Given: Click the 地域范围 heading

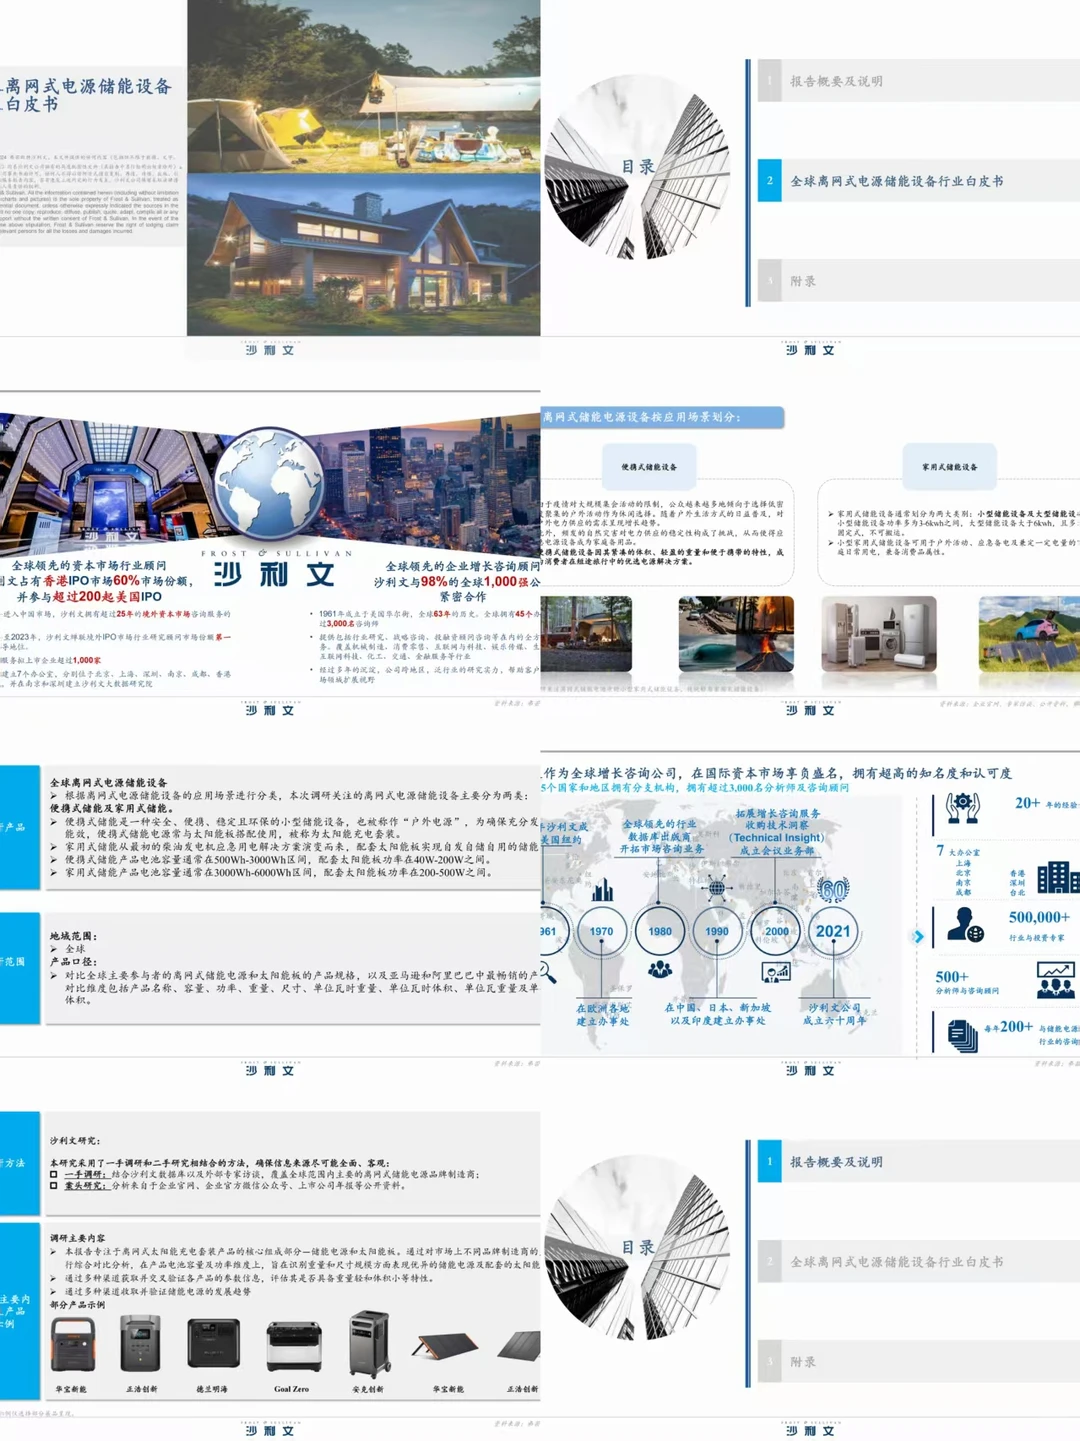Looking at the screenshot, I should [74, 936].
